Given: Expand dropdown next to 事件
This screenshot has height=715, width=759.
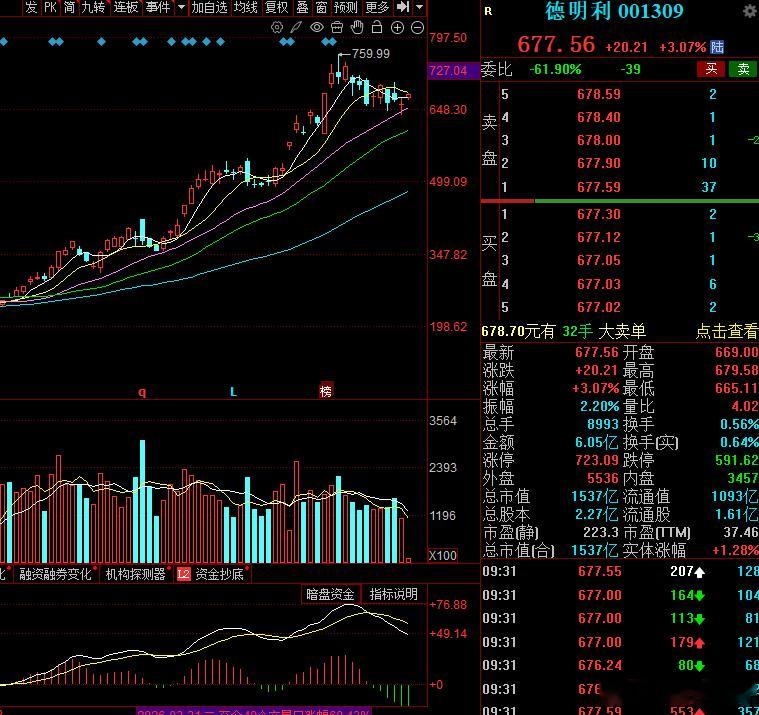Looking at the screenshot, I should coord(182,7).
